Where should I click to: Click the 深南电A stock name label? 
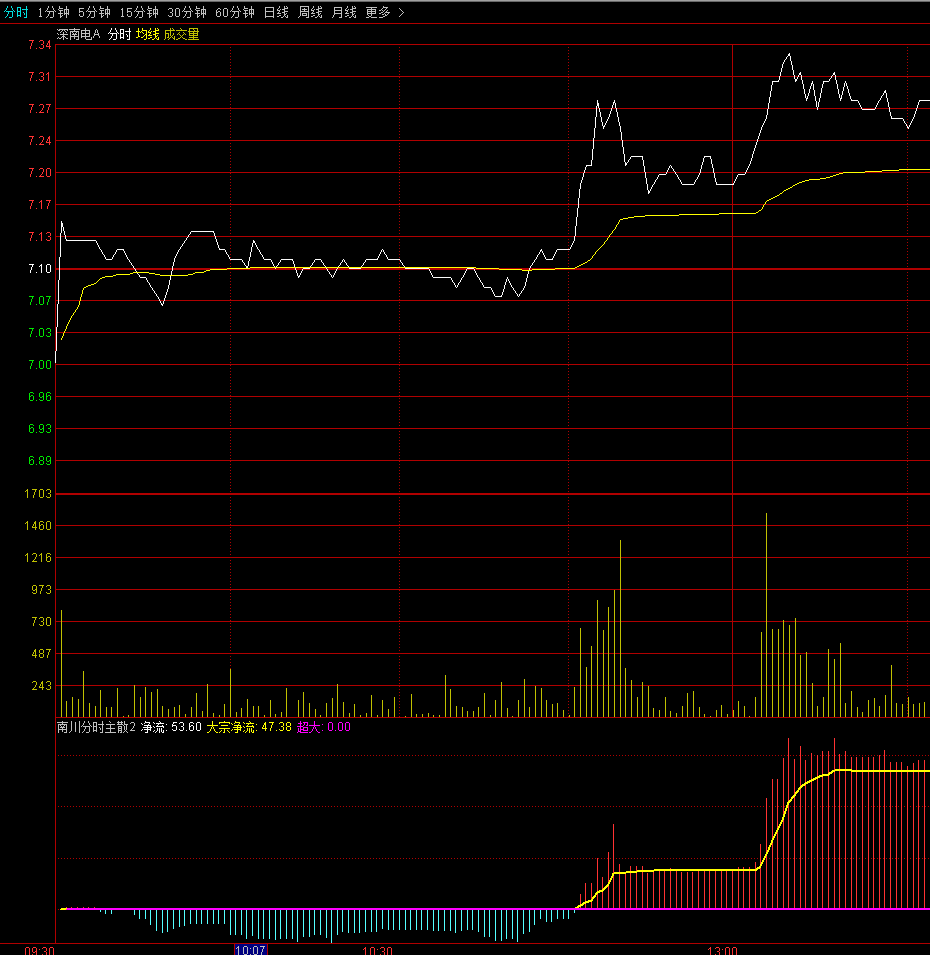pyautogui.click(x=79, y=34)
